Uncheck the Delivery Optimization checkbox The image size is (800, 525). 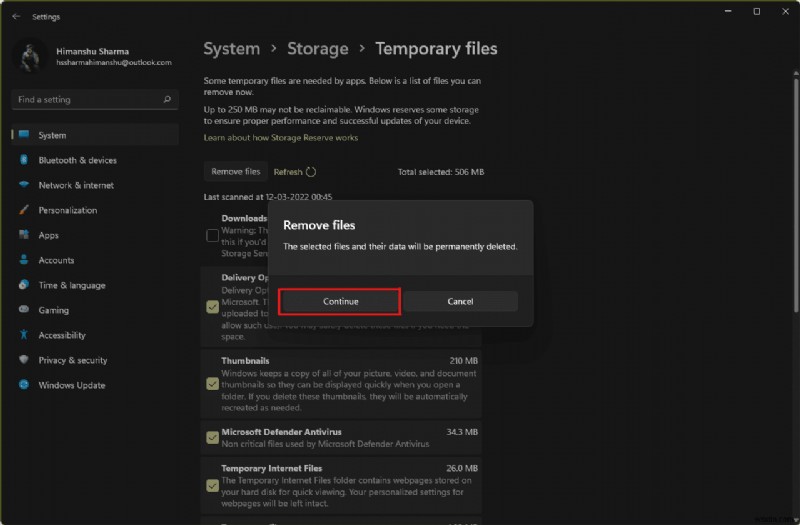point(212,307)
